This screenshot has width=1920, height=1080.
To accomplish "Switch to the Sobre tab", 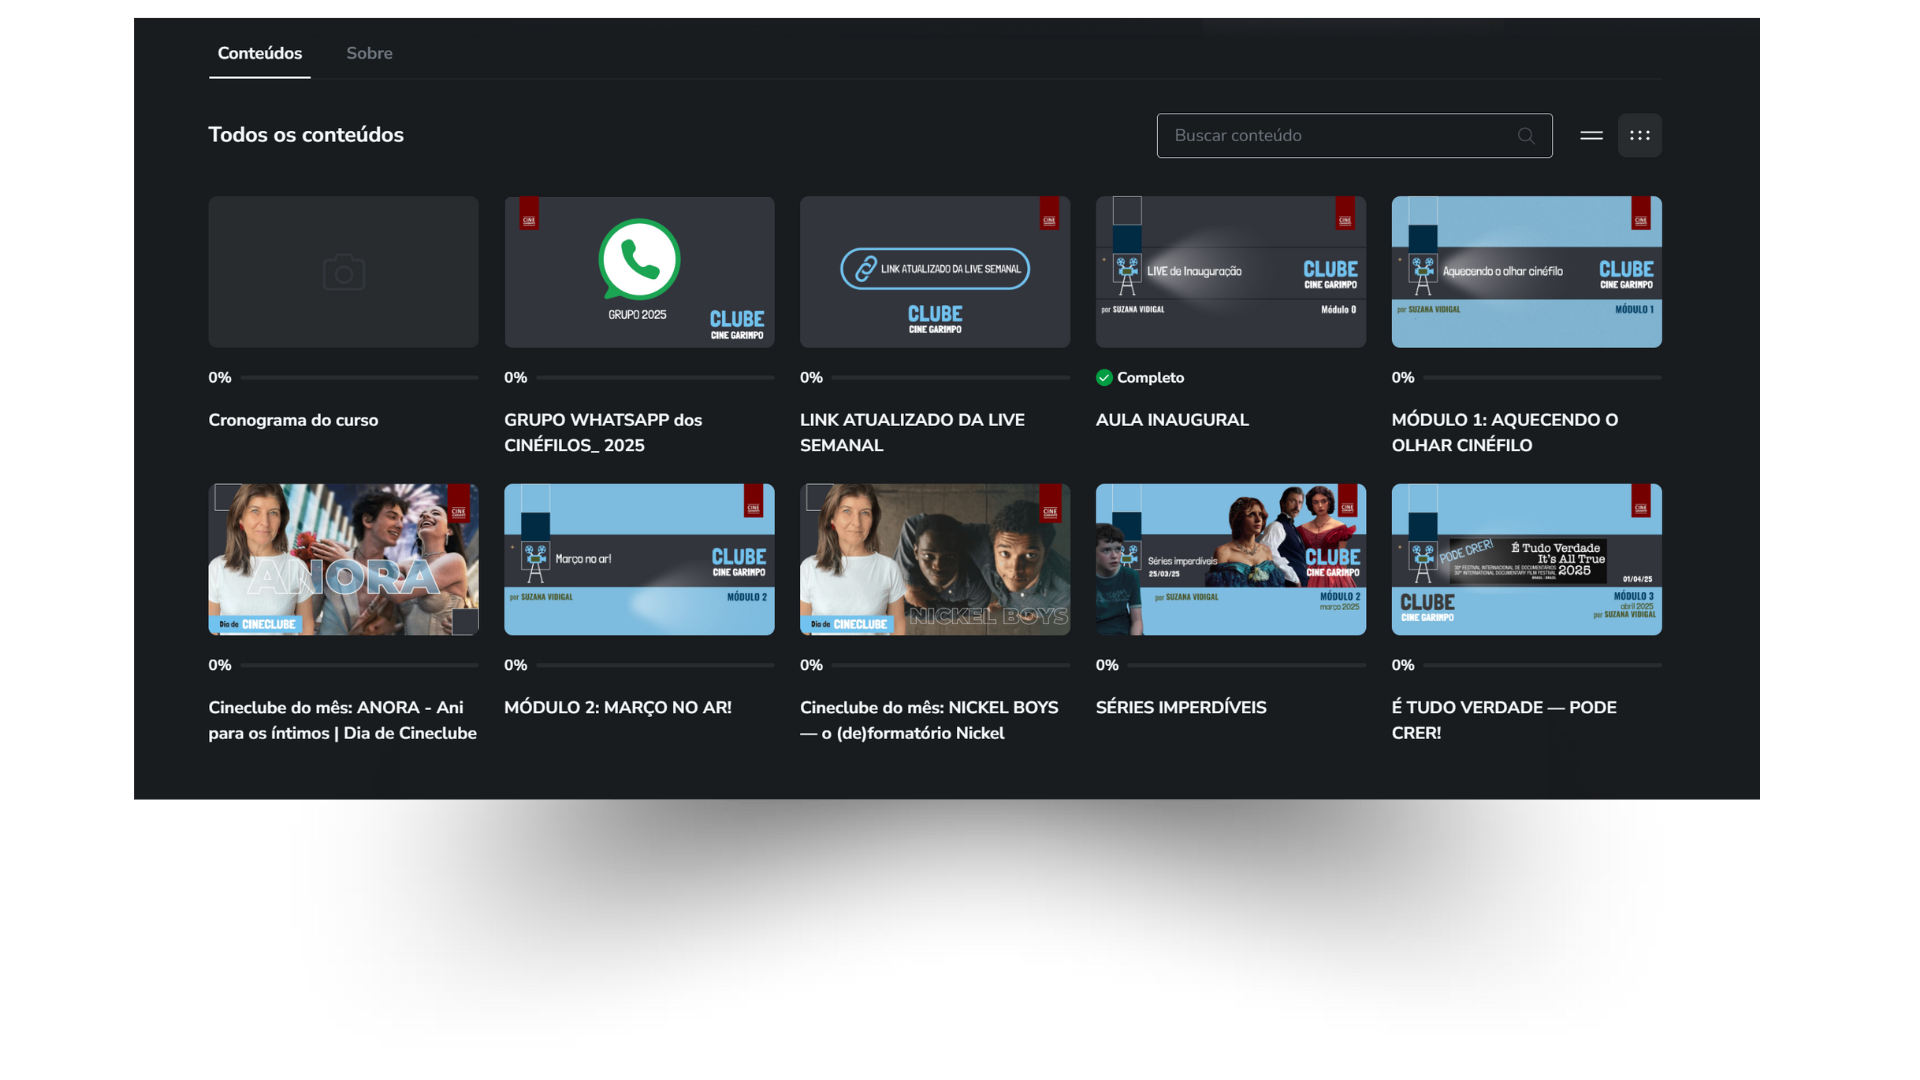I will point(369,54).
